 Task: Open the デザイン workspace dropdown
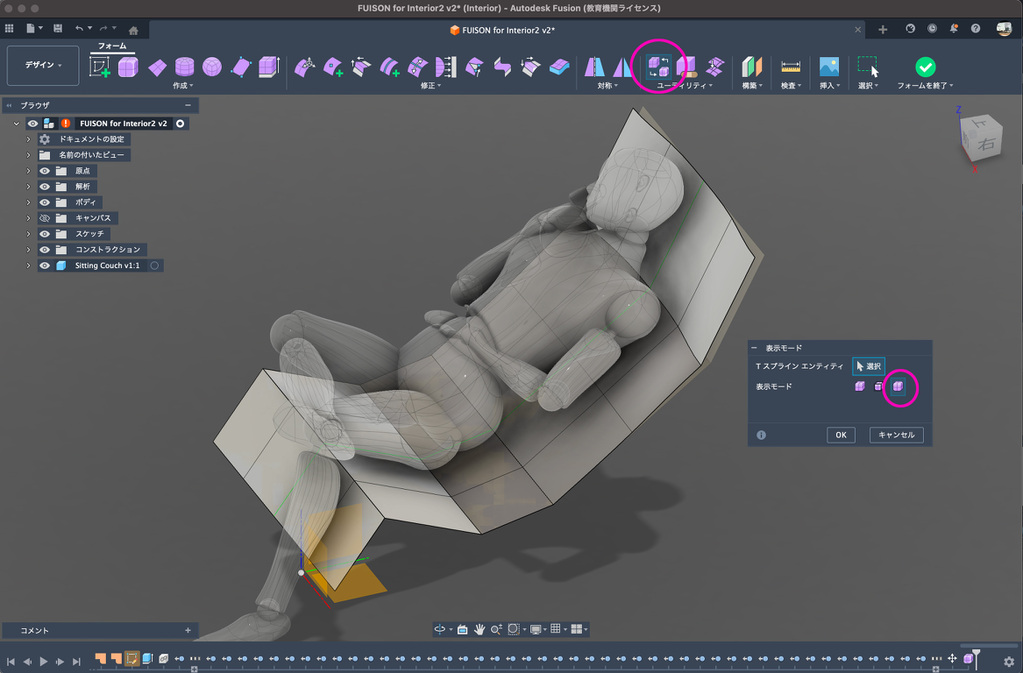pos(43,65)
